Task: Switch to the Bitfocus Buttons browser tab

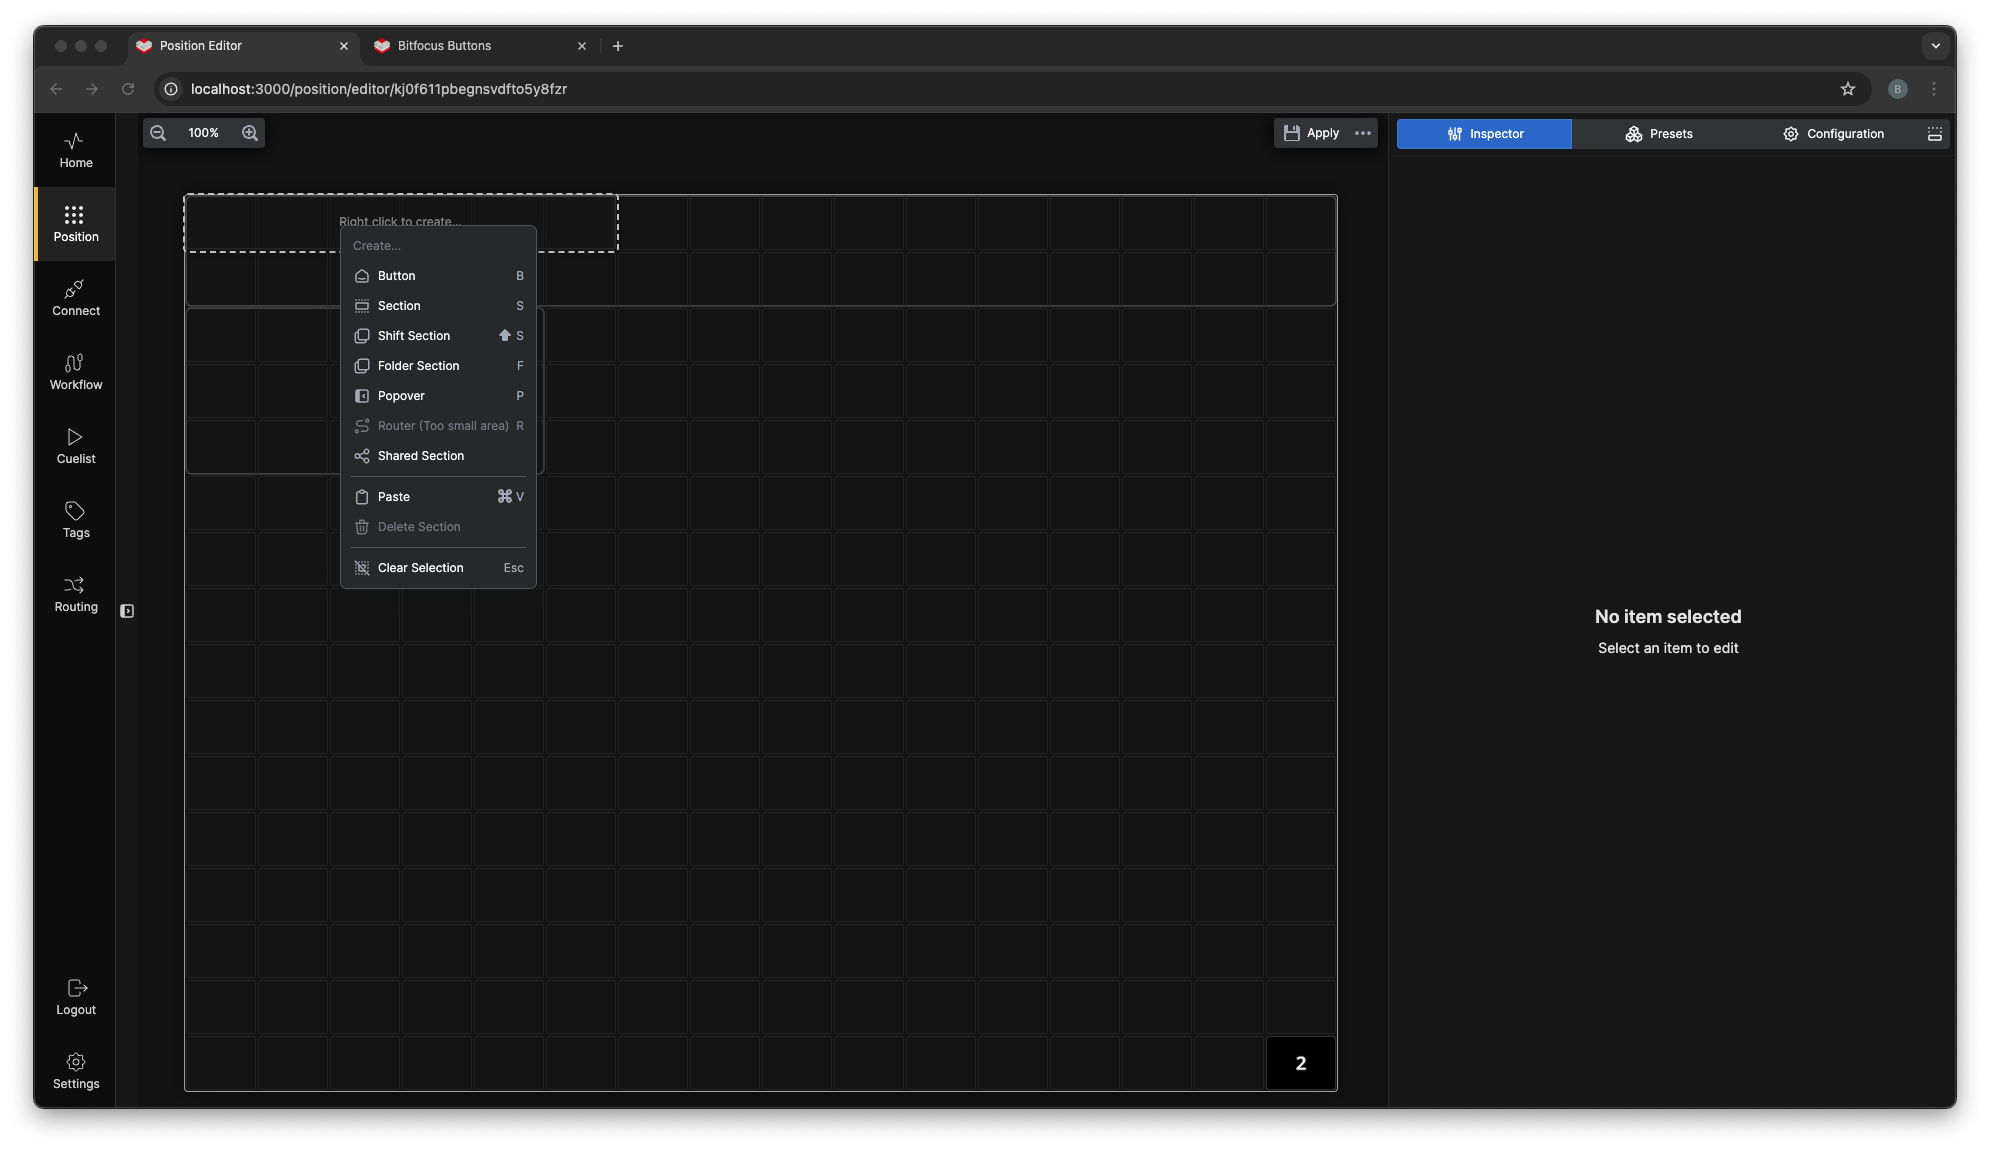Action: pyautogui.click(x=478, y=46)
